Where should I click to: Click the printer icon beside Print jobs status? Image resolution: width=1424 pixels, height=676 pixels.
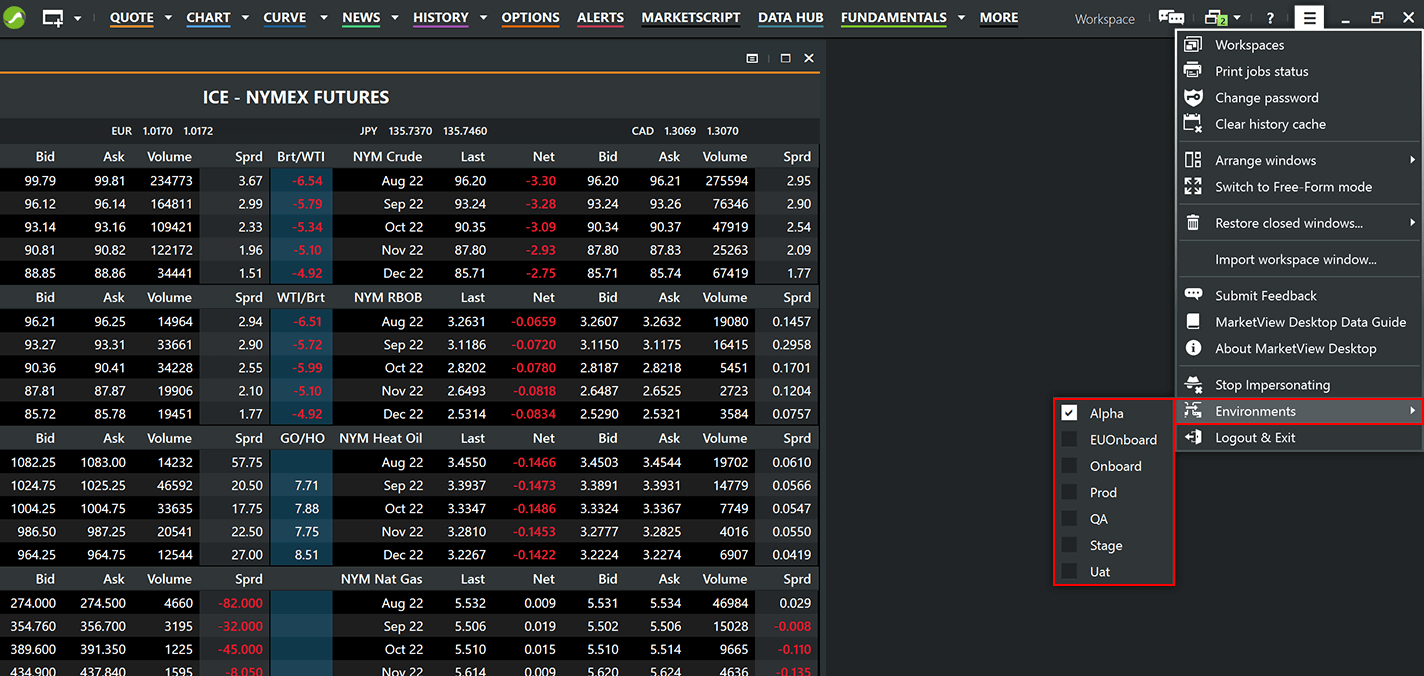1193,71
